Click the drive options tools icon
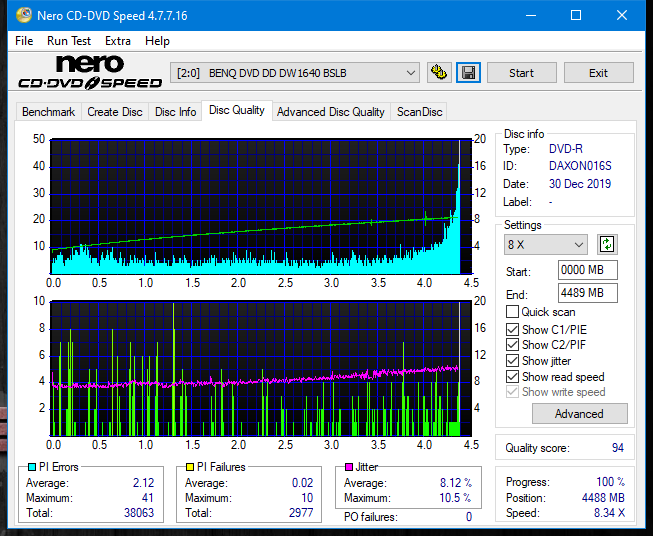Screen dimensions: 653x536 [x=439, y=73]
